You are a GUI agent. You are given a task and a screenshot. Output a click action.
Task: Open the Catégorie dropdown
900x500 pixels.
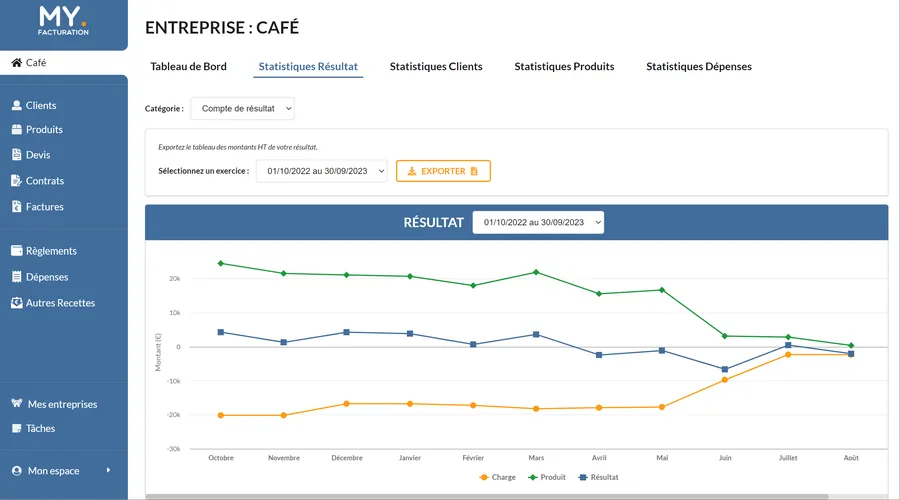click(x=242, y=108)
